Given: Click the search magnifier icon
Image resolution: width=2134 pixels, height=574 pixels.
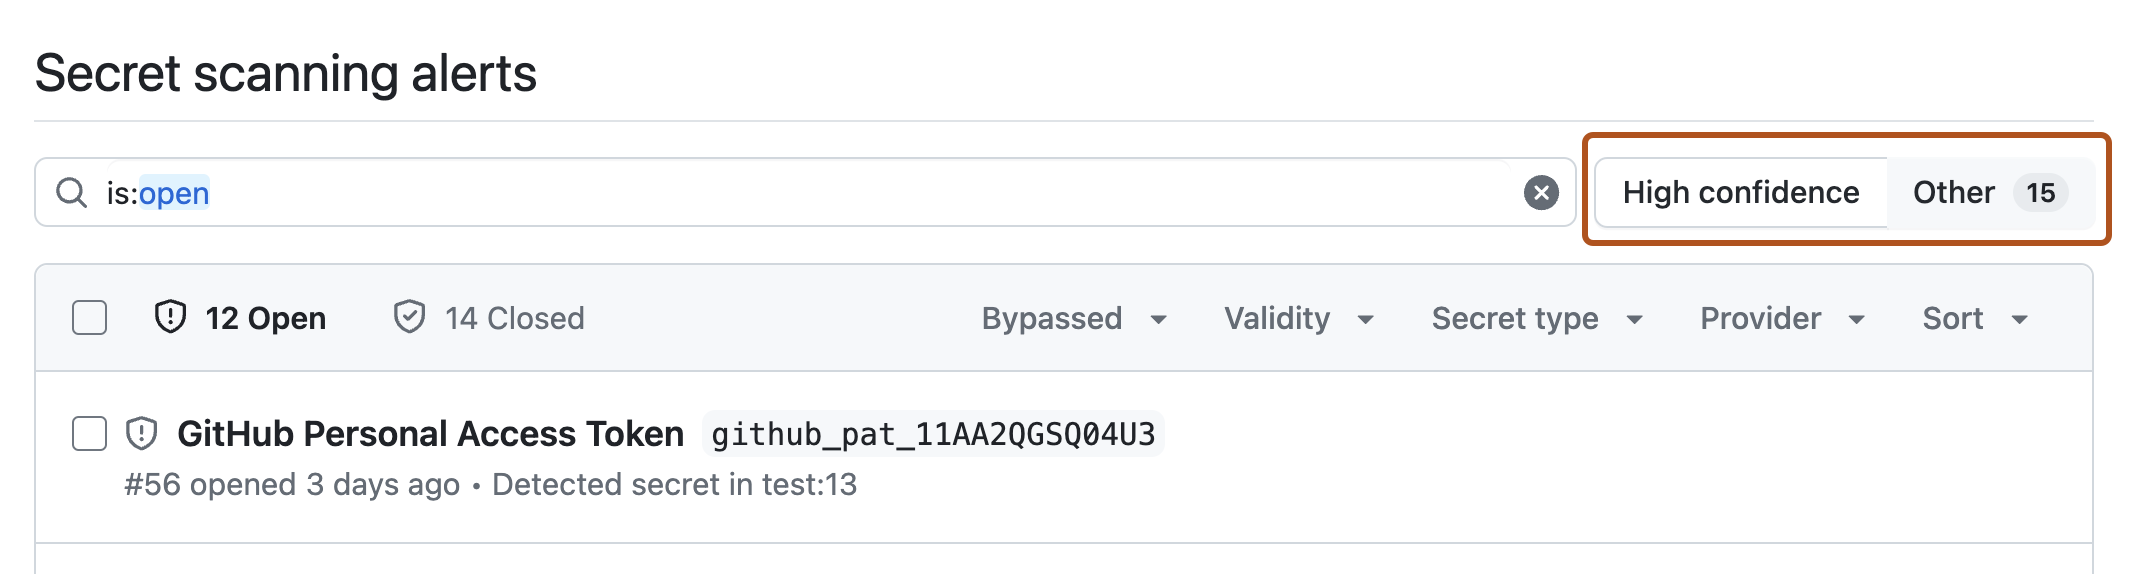Looking at the screenshot, I should (x=71, y=192).
